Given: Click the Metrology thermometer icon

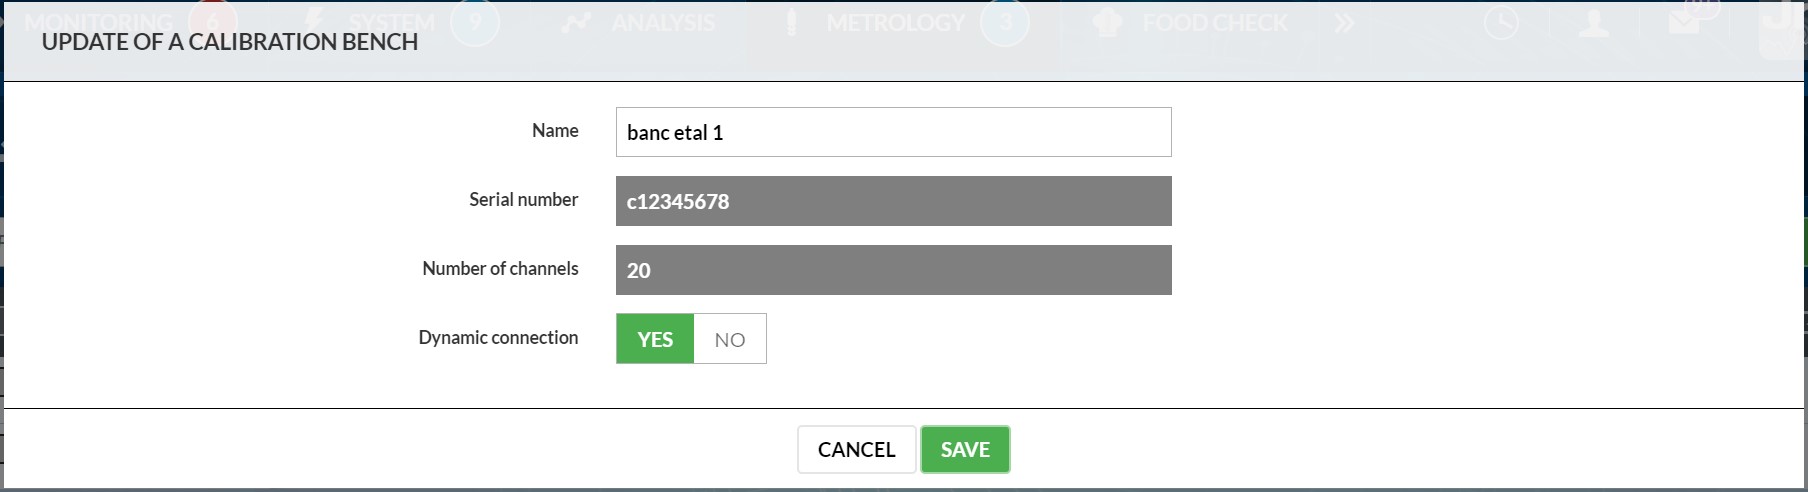Looking at the screenshot, I should click(x=792, y=22).
